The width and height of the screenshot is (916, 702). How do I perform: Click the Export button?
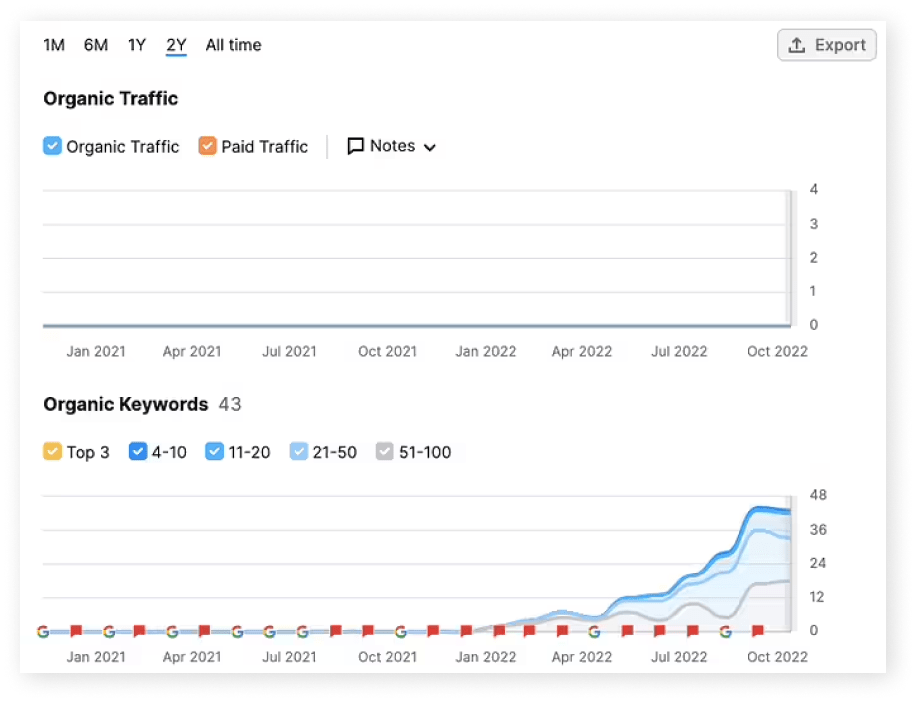(x=826, y=45)
